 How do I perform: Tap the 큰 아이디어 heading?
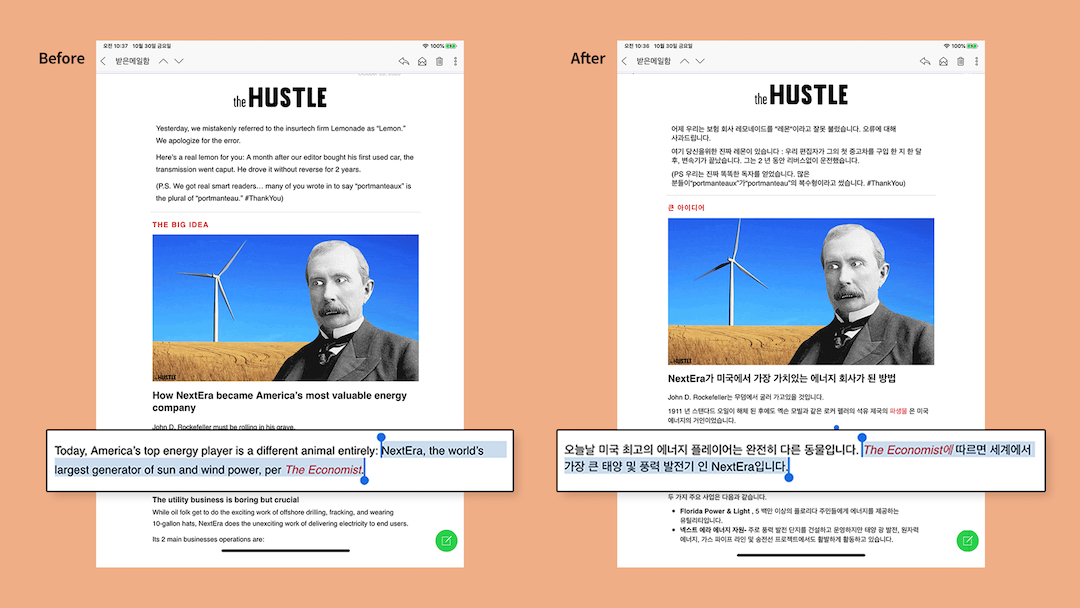coord(686,207)
